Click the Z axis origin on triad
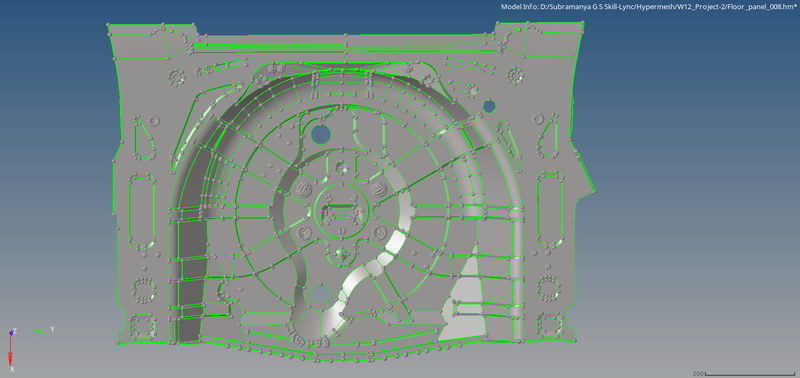 (11, 332)
